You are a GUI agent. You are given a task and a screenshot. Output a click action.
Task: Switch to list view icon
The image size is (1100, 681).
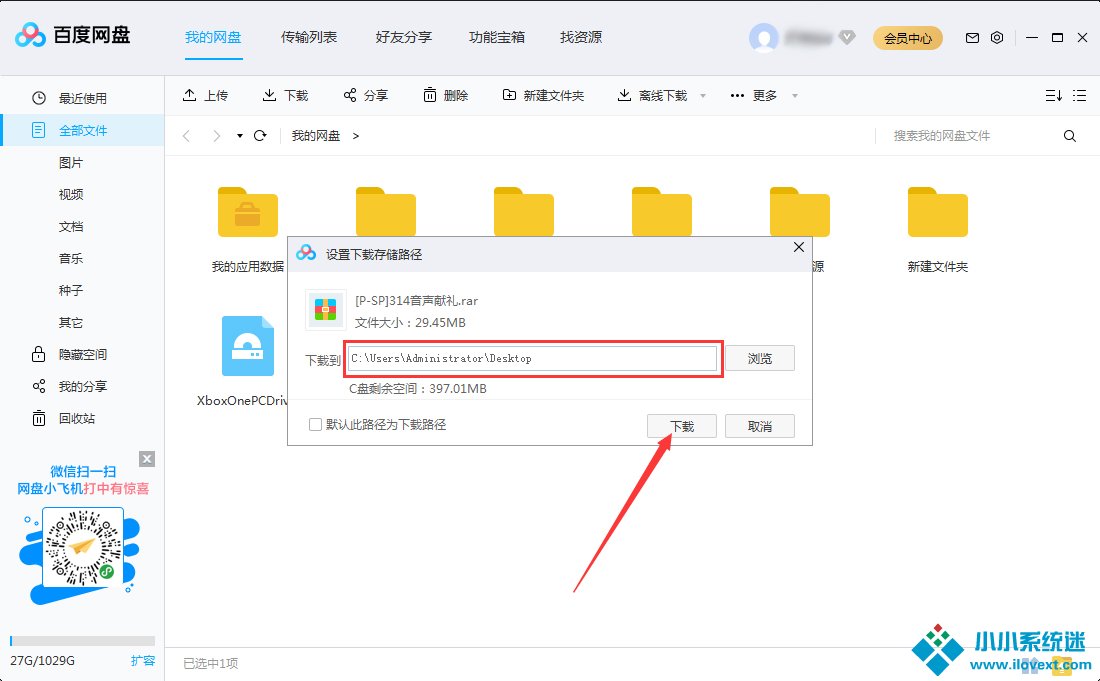(x=1079, y=96)
